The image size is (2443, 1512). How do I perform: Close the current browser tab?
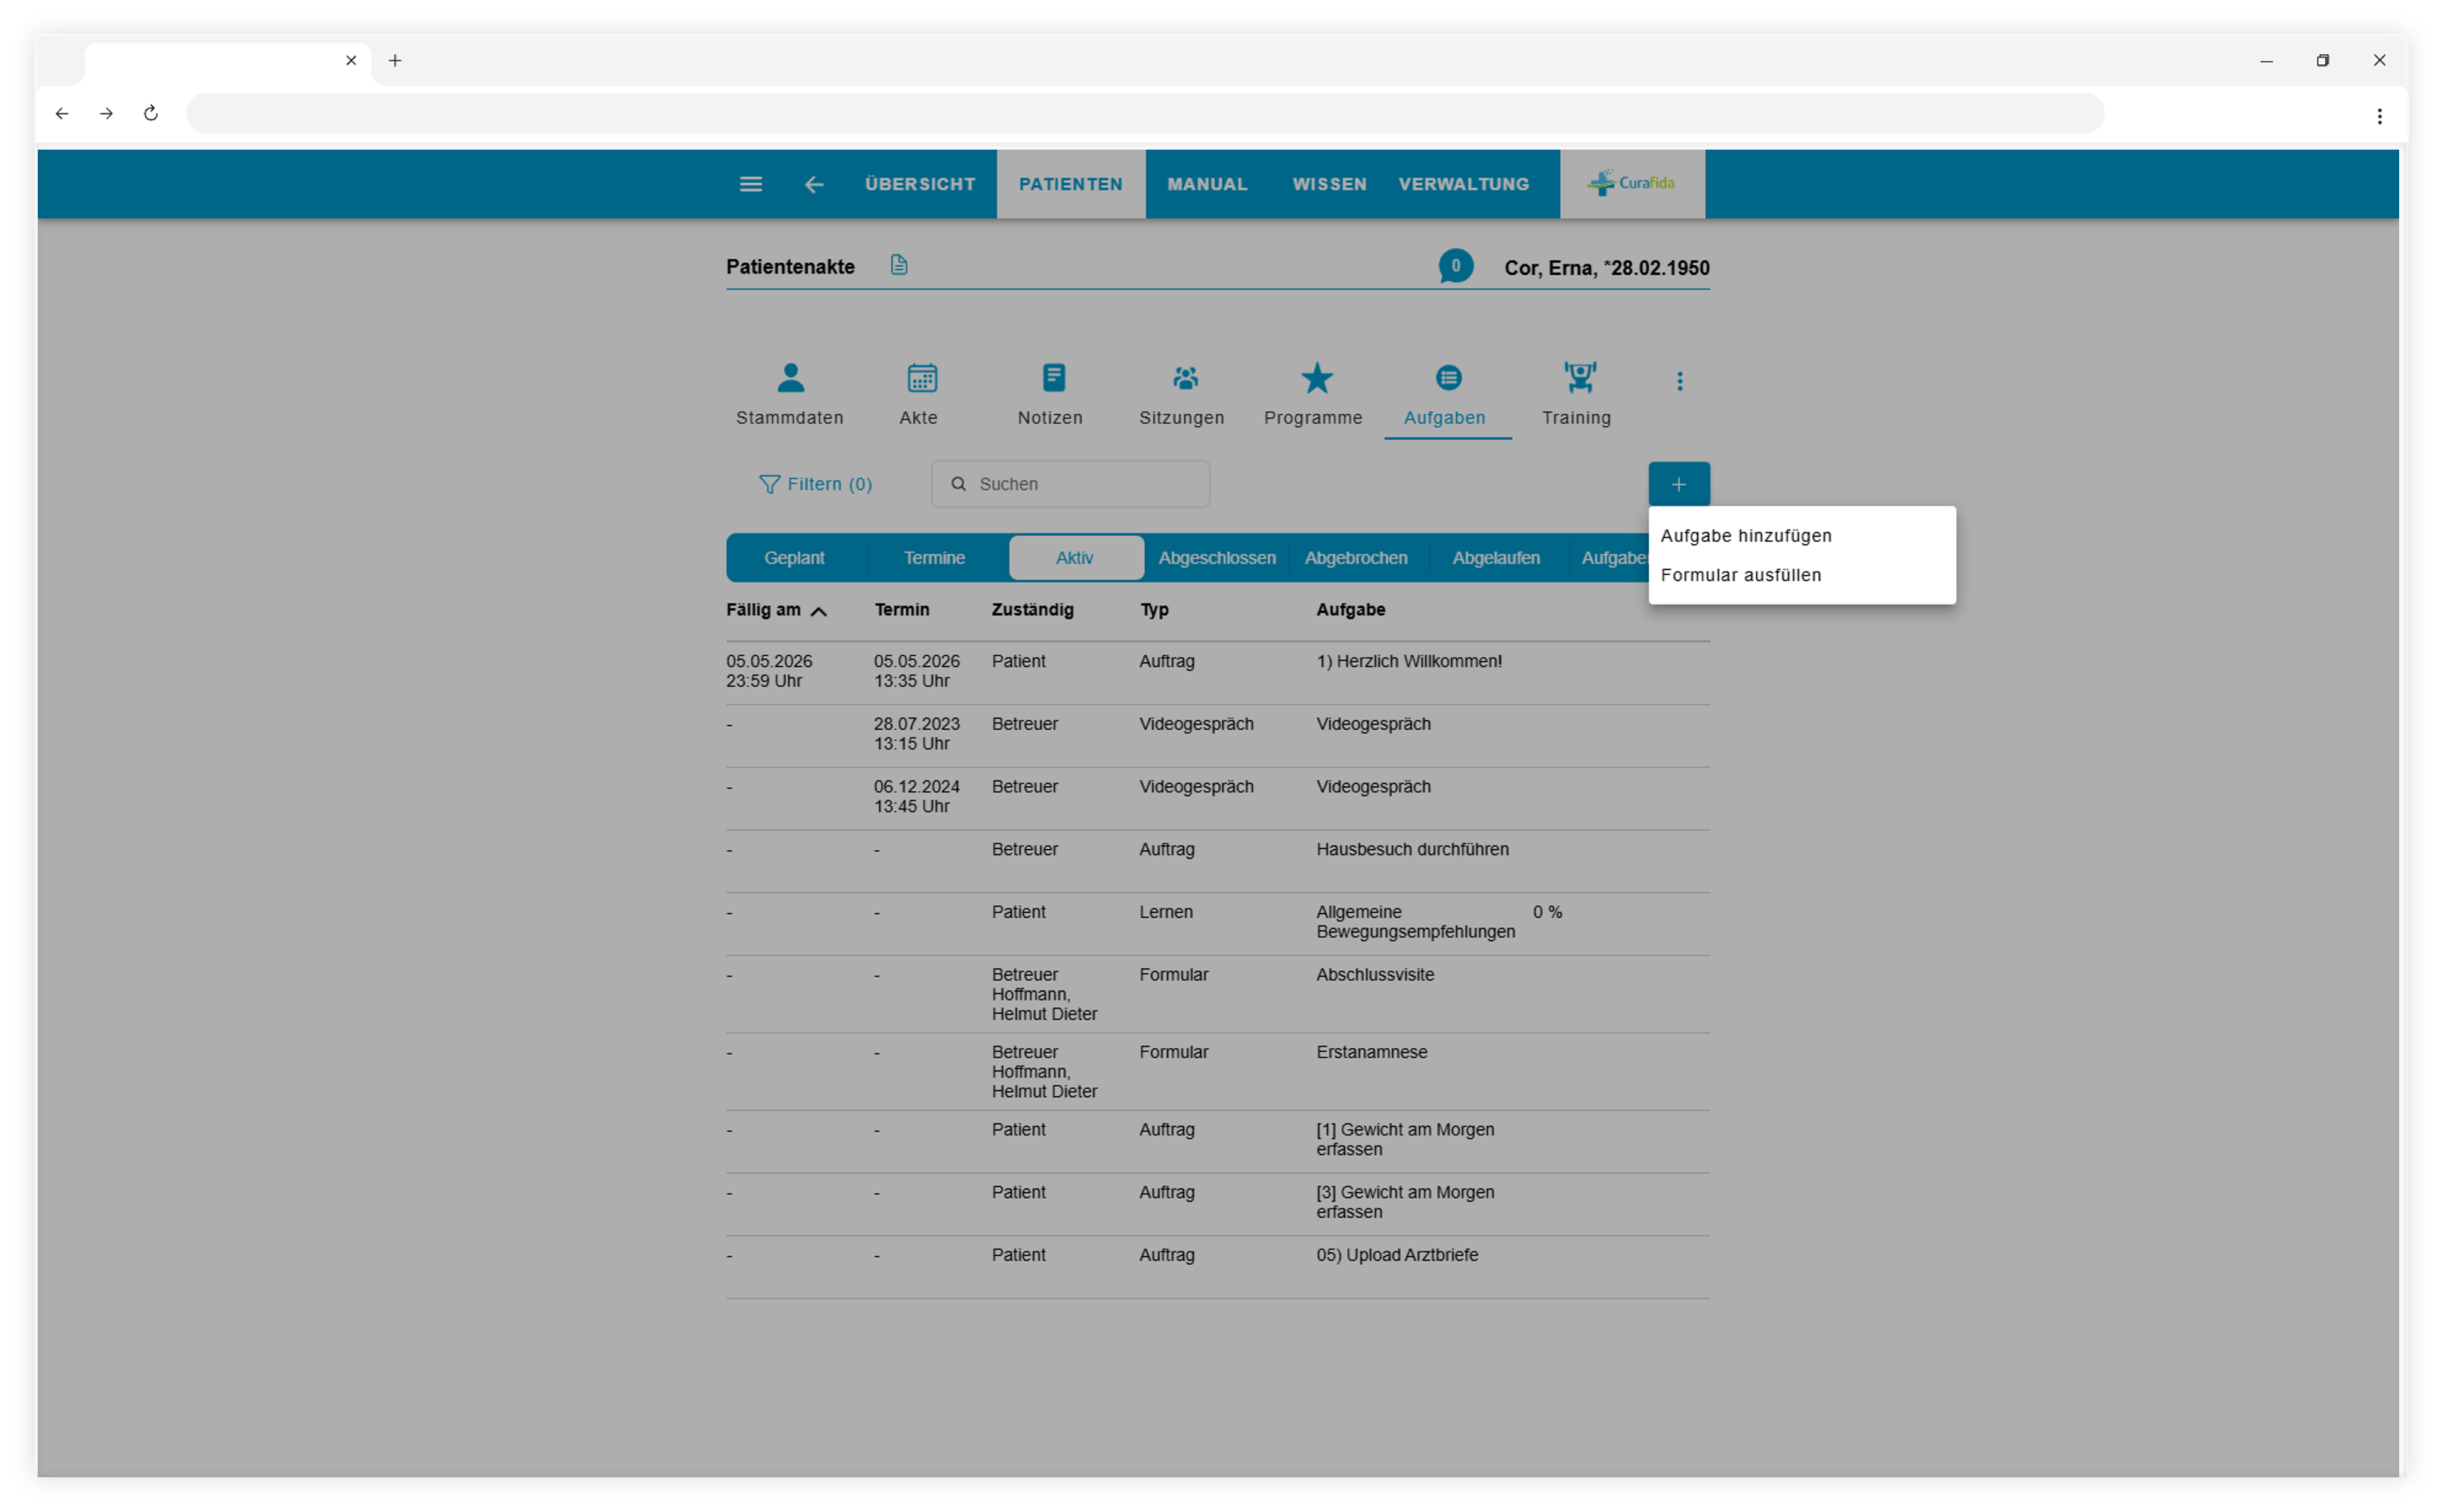[351, 60]
